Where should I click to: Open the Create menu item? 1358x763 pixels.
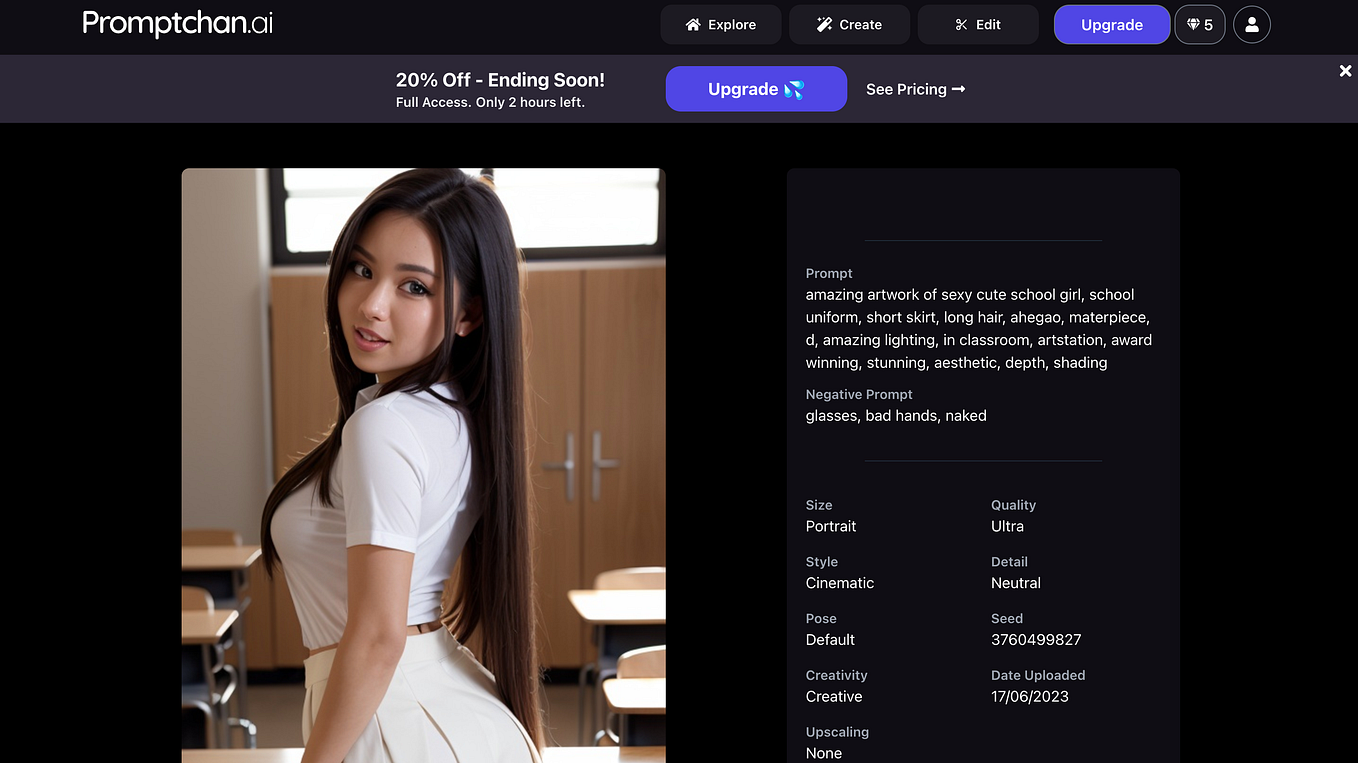click(x=849, y=24)
